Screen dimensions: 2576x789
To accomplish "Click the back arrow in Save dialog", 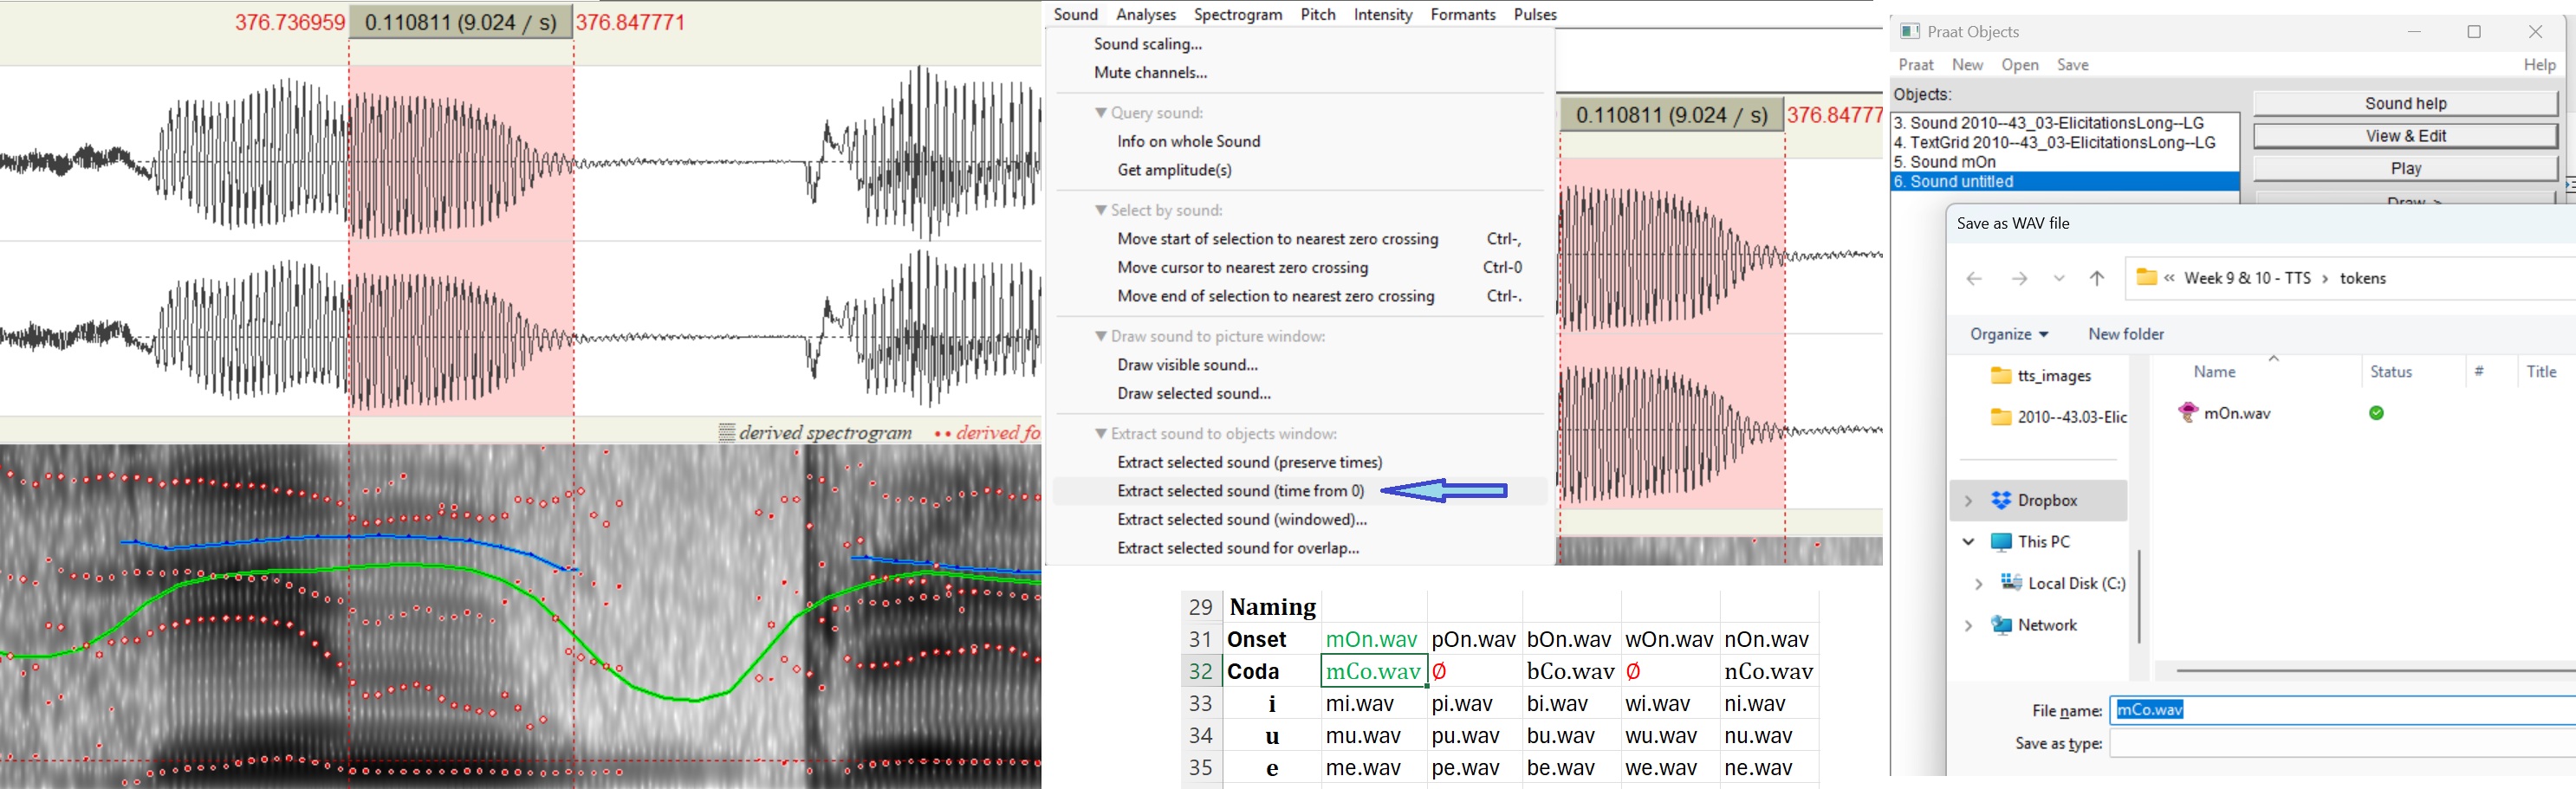I will coord(1974,279).
